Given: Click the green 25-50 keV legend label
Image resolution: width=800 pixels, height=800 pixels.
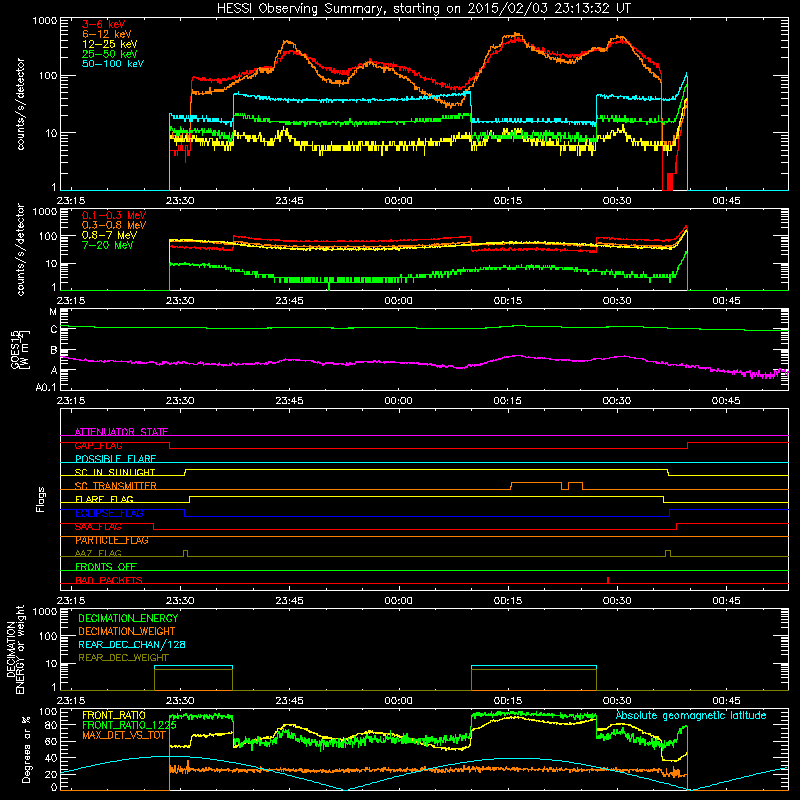Looking at the screenshot, I should (x=110, y=54).
